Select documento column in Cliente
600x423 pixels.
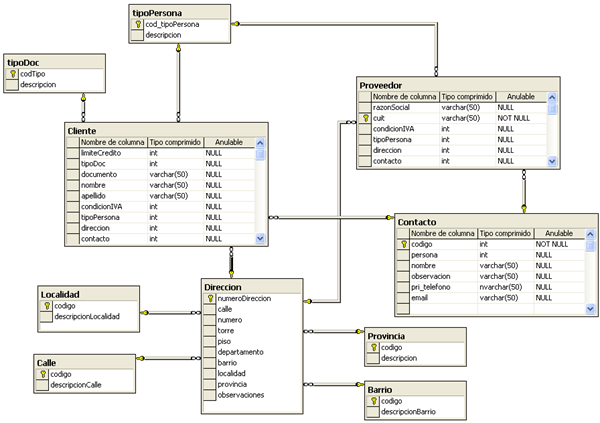[160, 175]
